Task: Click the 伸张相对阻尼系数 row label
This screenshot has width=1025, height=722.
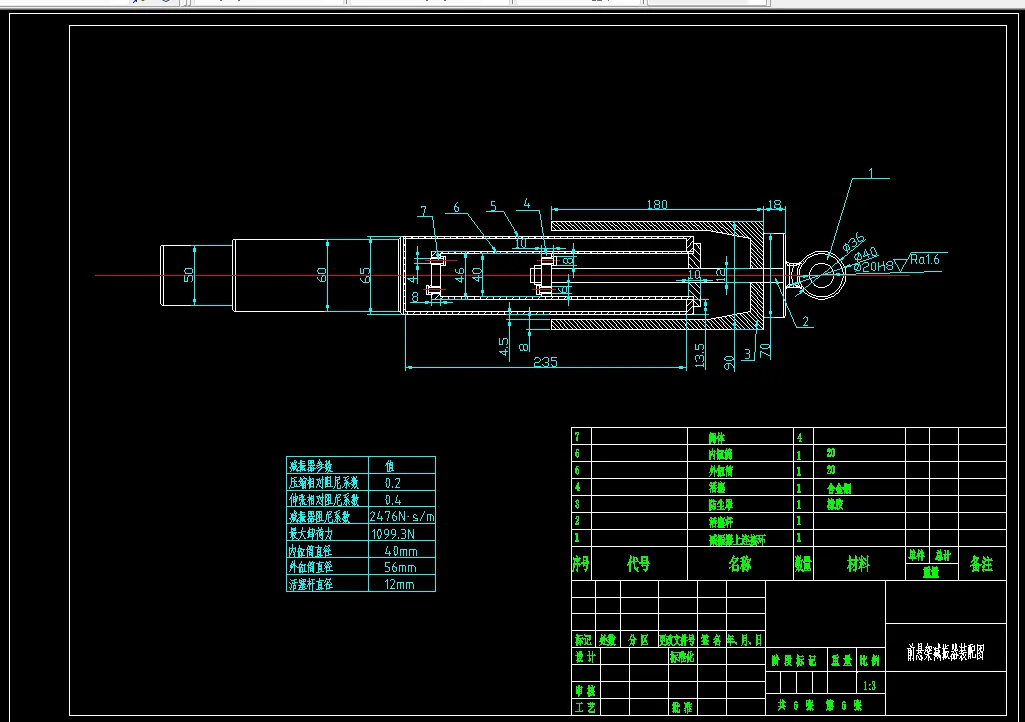Action: (324, 500)
